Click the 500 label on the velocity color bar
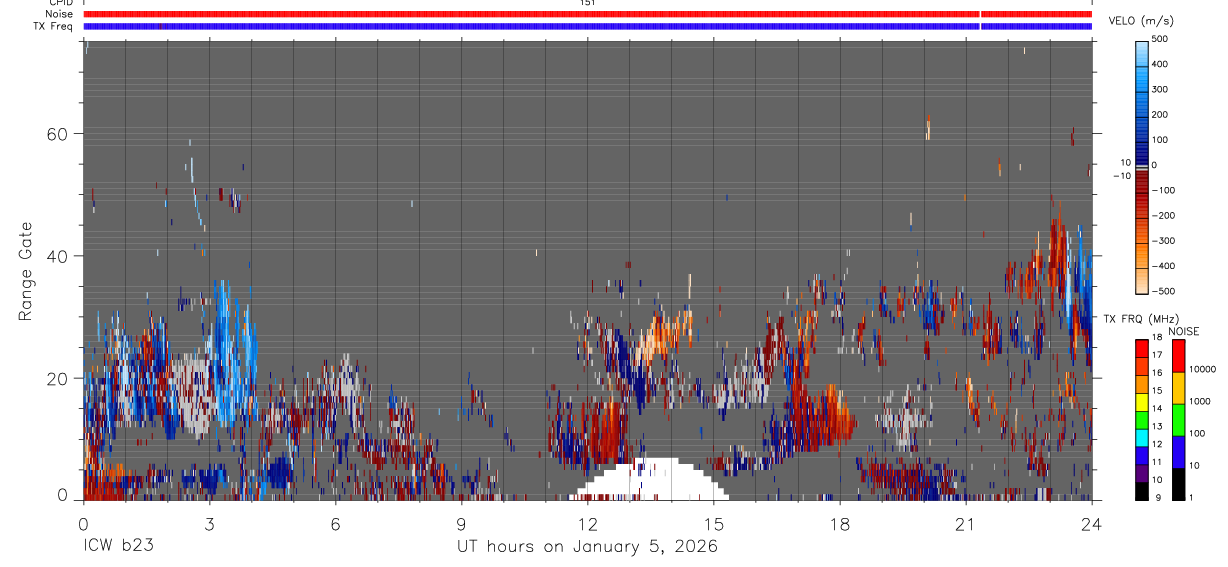This screenshot has height=567, width=1228. click(1160, 39)
